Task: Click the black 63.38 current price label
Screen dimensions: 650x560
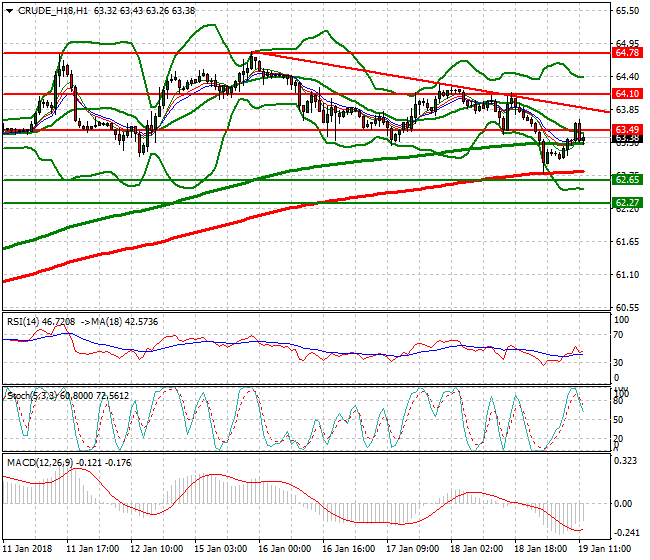Action: (627, 138)
